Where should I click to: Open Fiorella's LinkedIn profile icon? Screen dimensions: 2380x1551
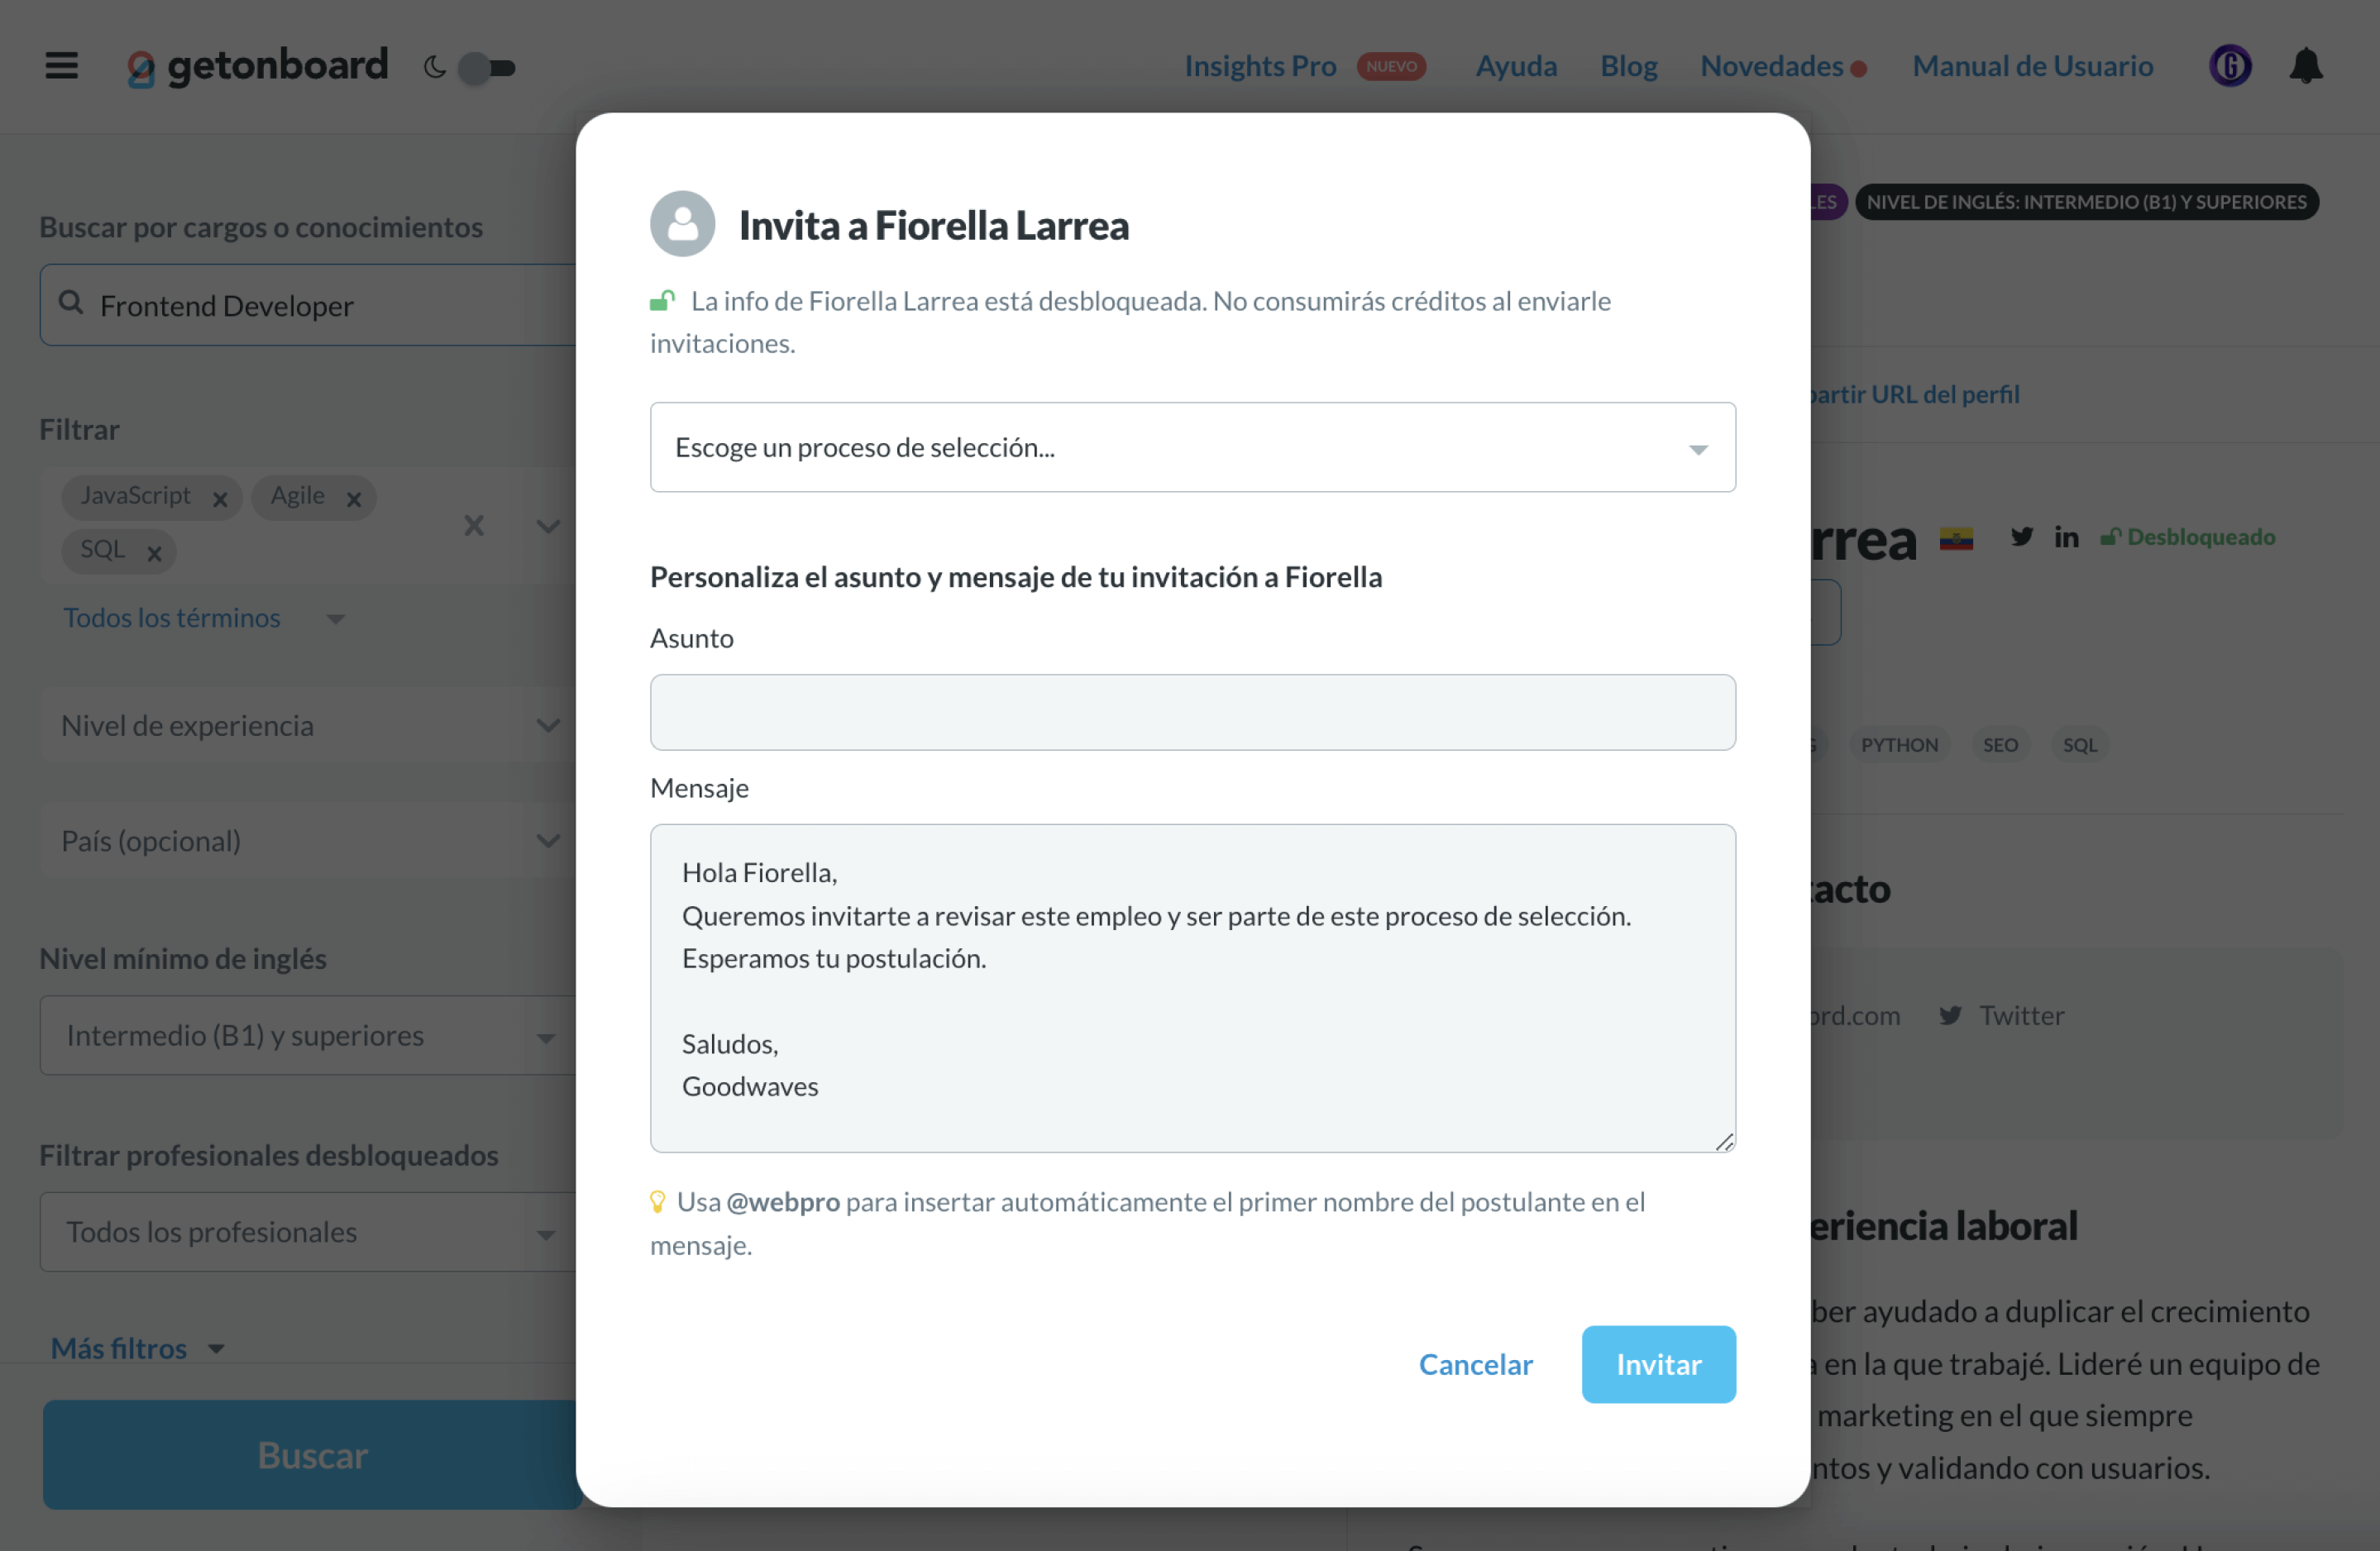click(2066, 537)
